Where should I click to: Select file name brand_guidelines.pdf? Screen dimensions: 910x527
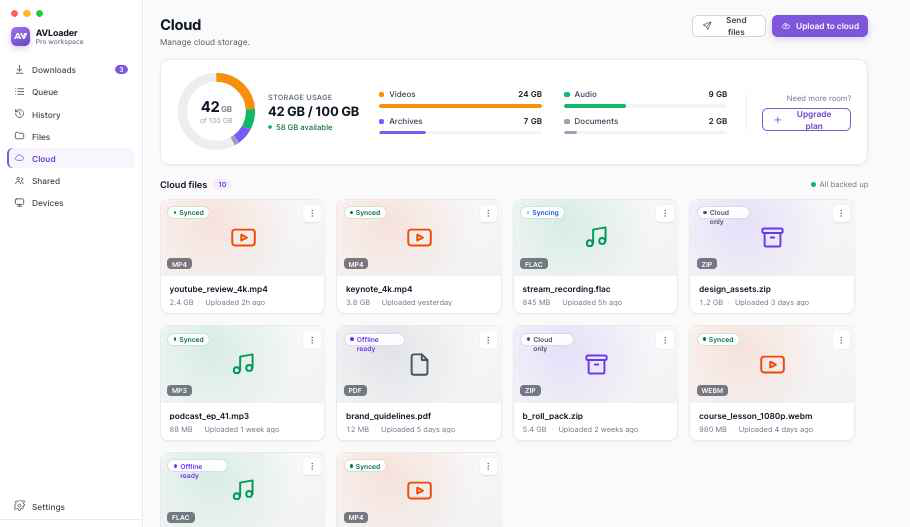pos(388,416)
